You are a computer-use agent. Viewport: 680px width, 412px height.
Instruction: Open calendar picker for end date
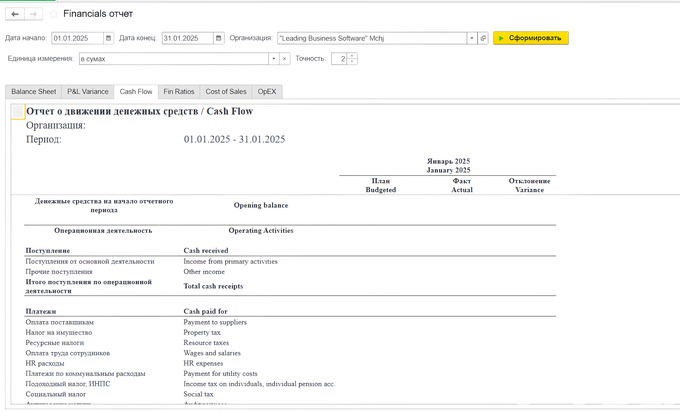[x=219, y=38]
